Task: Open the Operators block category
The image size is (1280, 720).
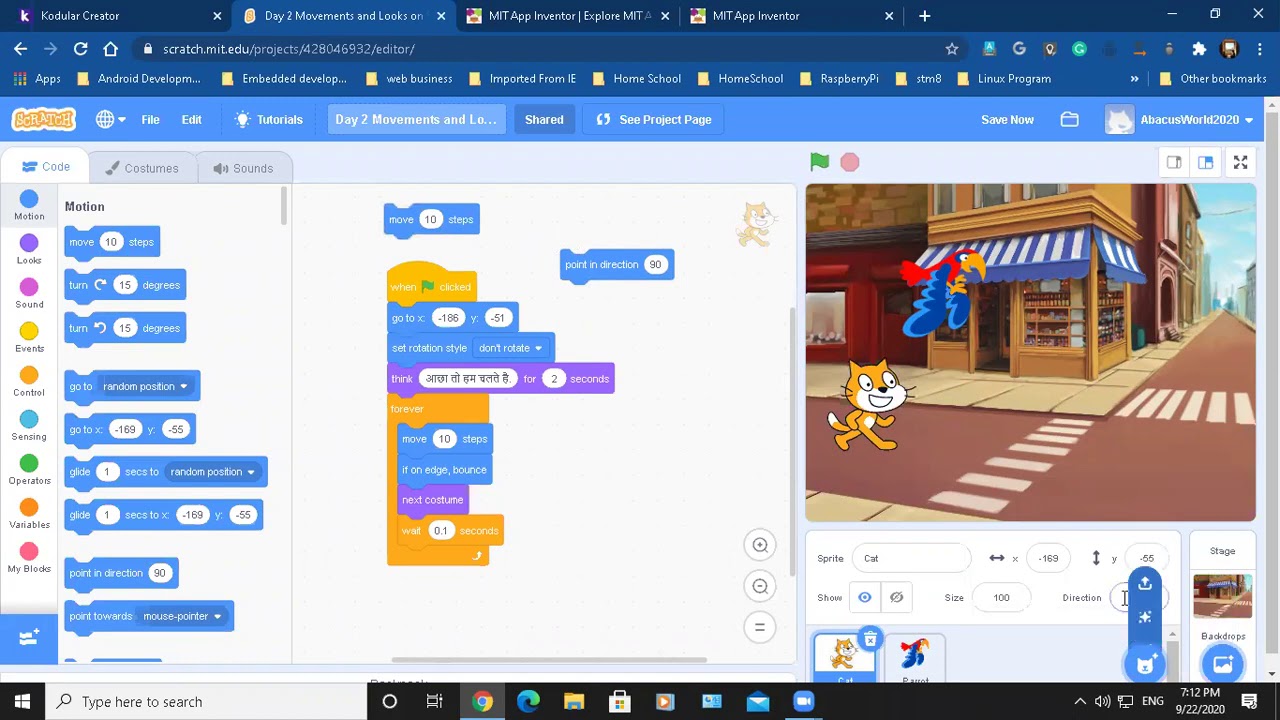Action: tap(29, 469)
